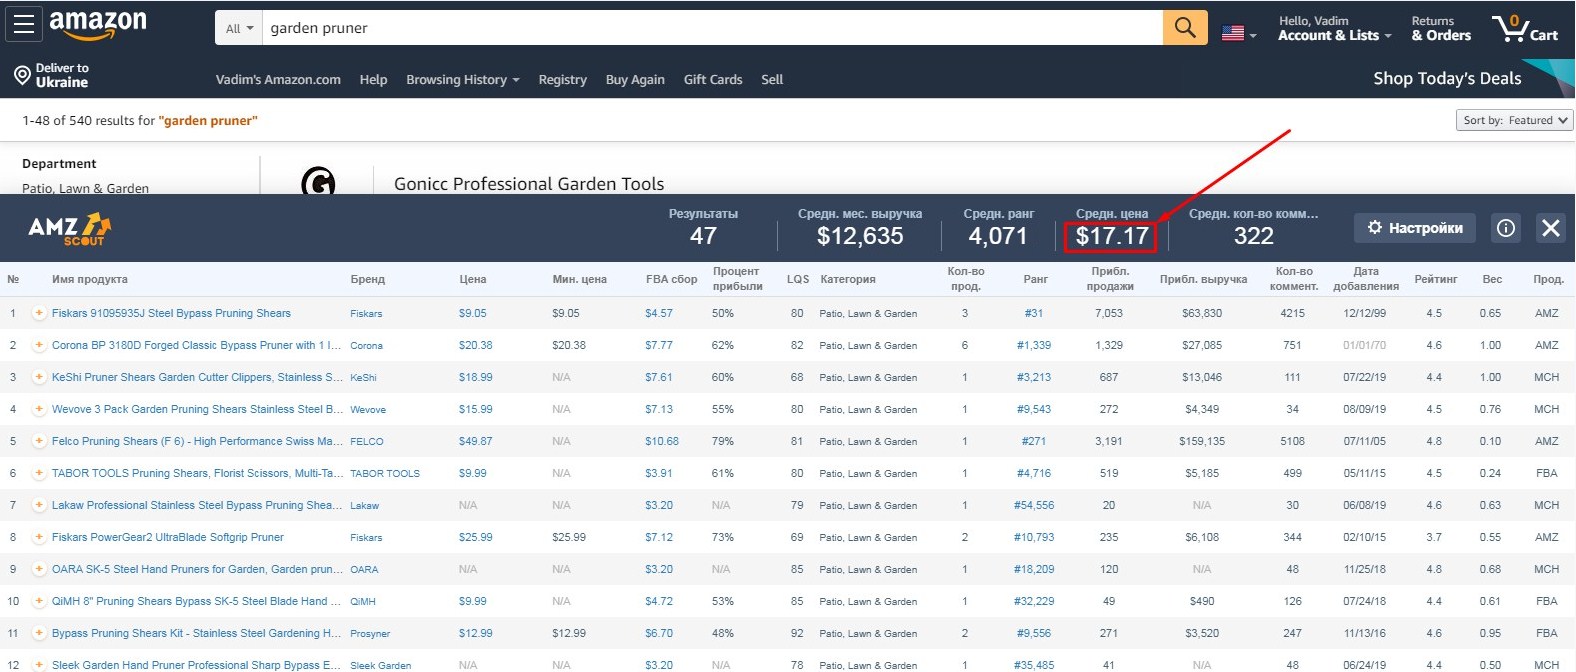Expand the Sort by: Featured dropdown
This screenshot has height=672, width=1576.
click(x=1514, y=120)
